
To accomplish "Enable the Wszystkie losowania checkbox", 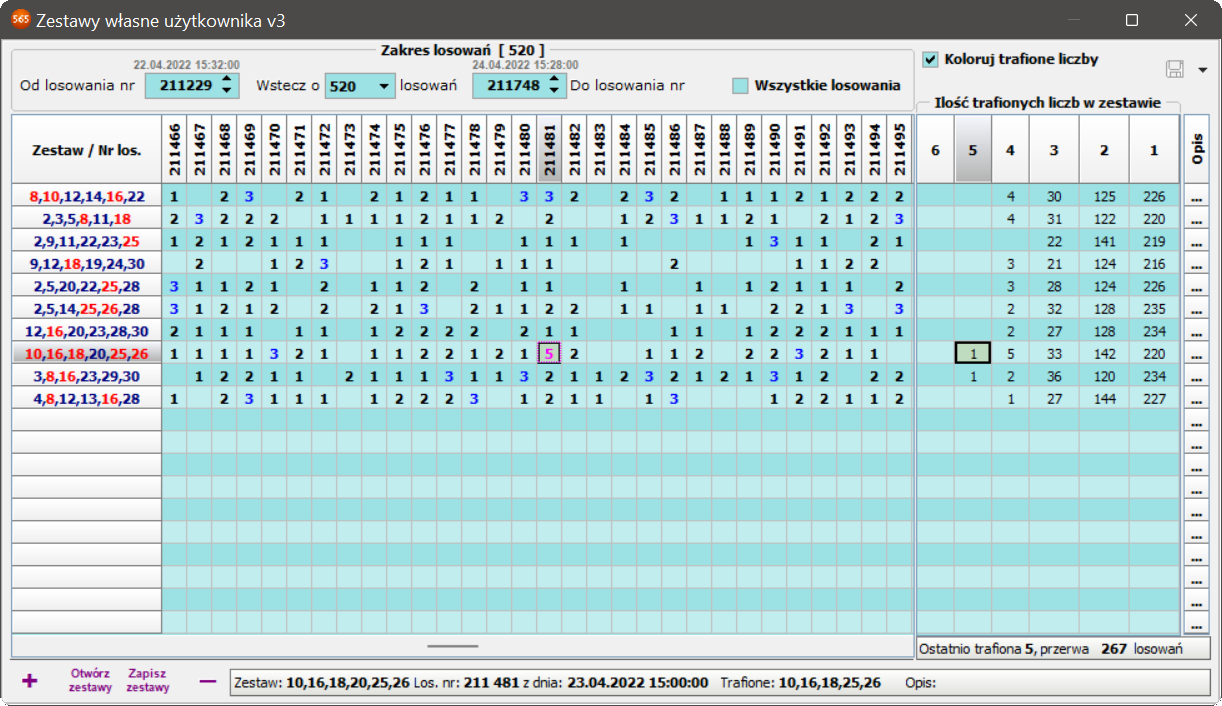I will [x=740, y=85].
